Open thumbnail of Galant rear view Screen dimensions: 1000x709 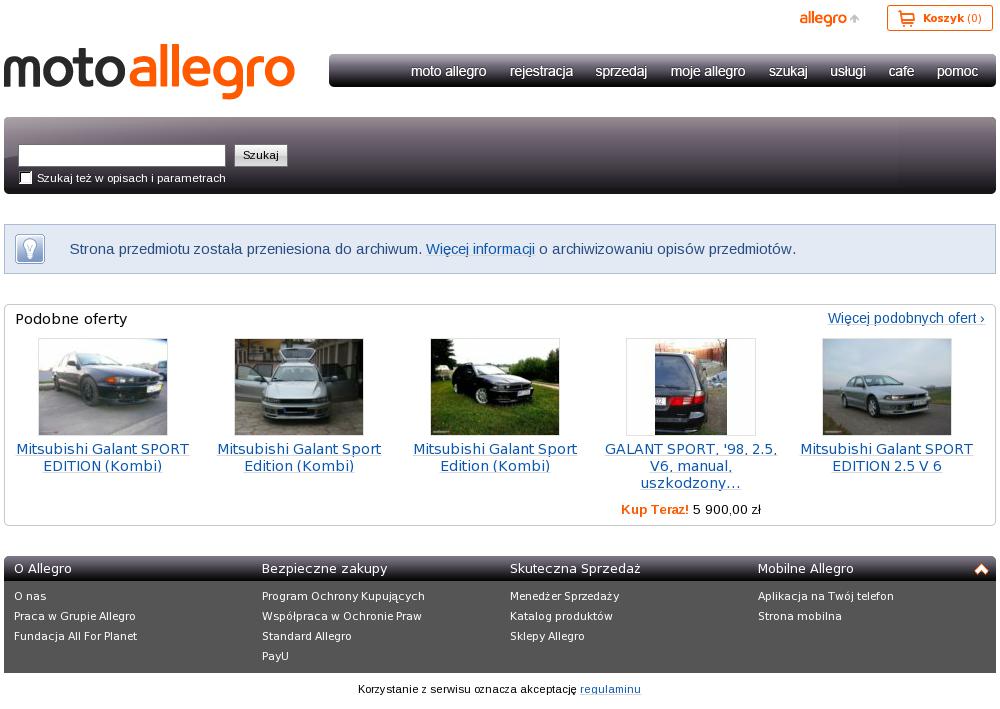[x=691, y=387]
